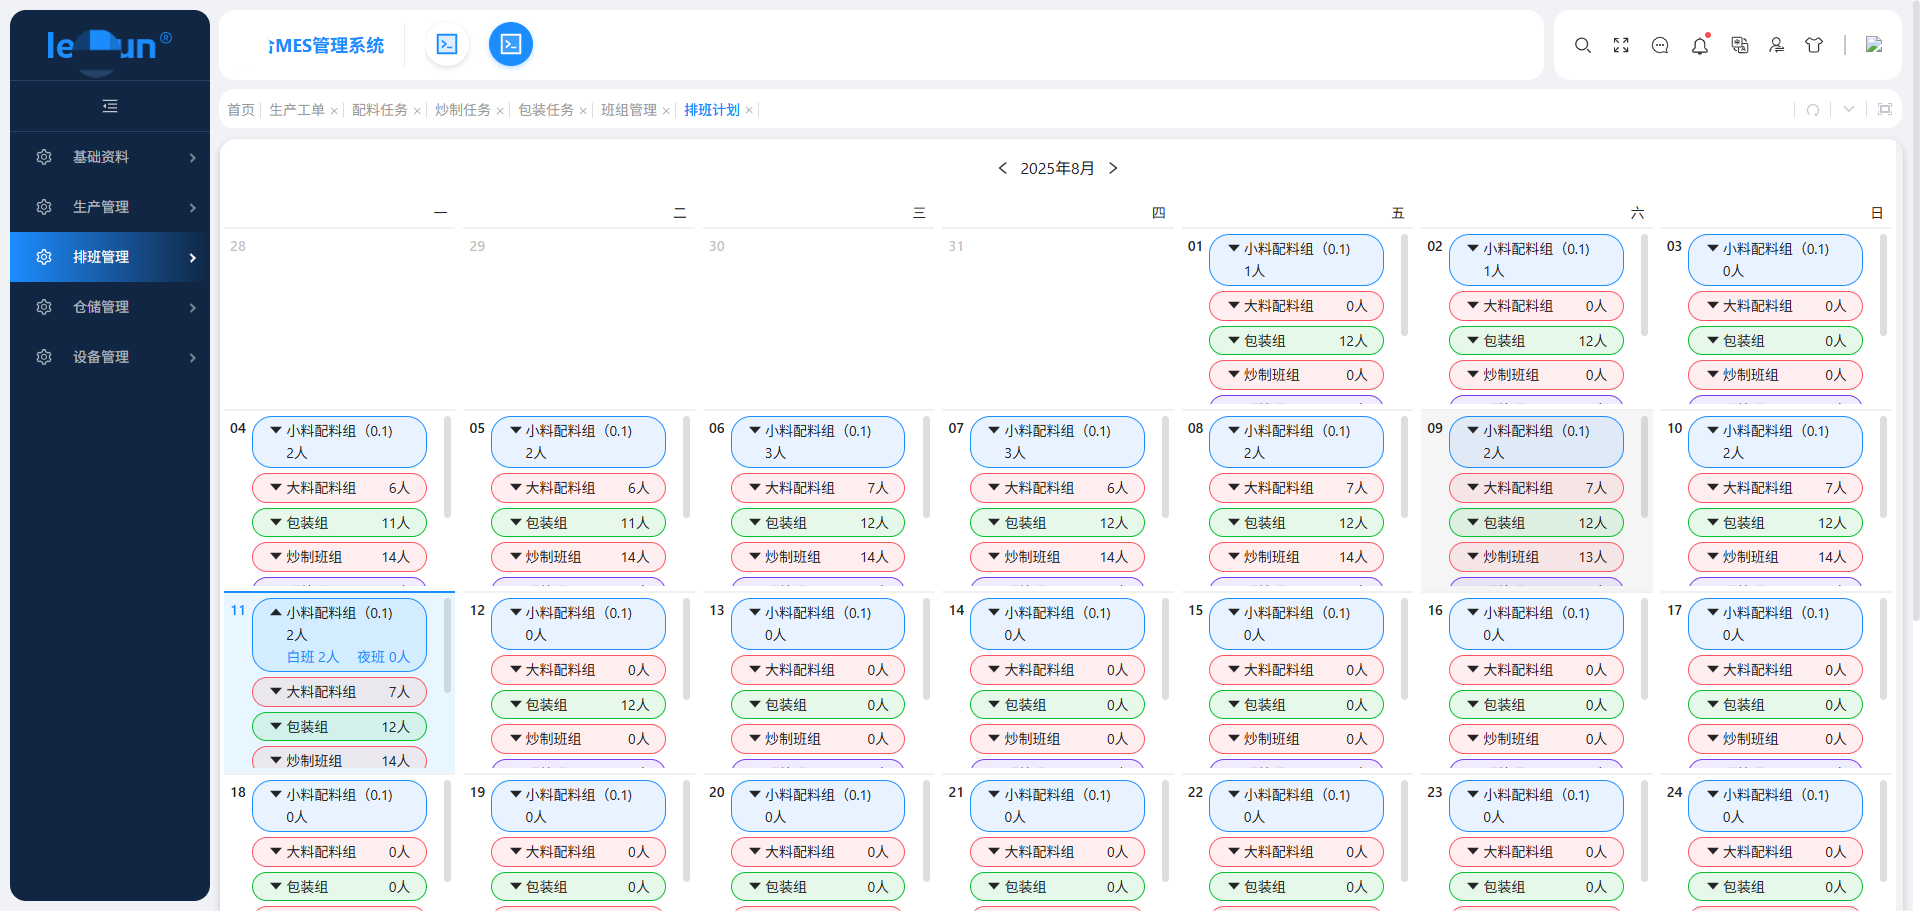Expand 大料配料组 0人 on day 20

coord(818,852)
